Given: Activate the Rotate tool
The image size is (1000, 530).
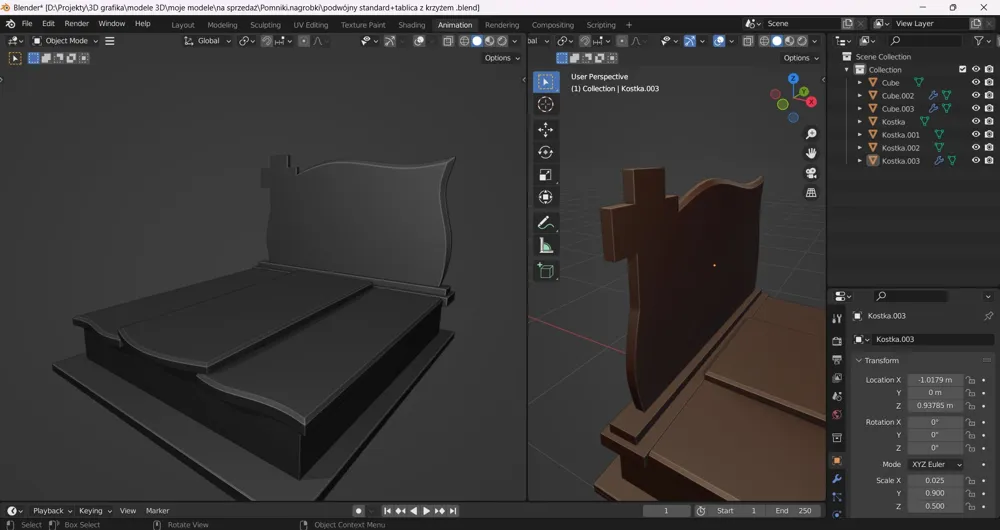Looking at the screenshot, I should point(545,152).
